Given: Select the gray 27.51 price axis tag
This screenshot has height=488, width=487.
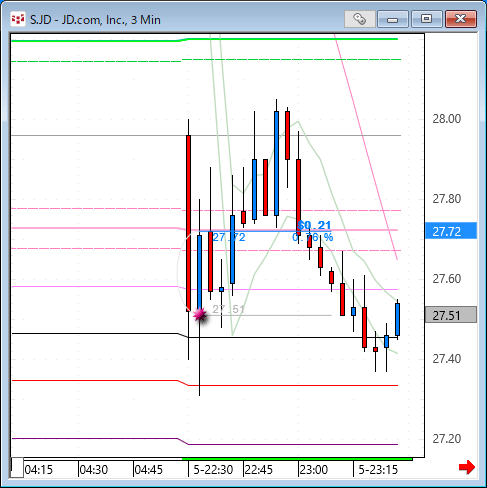Looking at the screenshot, I should click(x=451, y=315).
